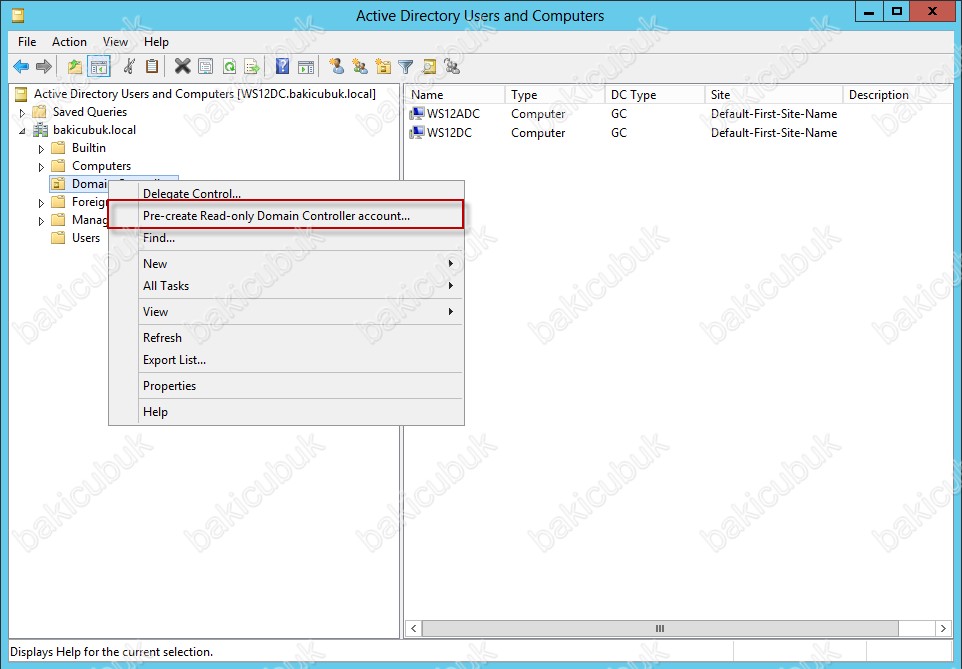Image resolution: width=962 pixels, height=669 pixels.
Task: Click the Create new group toolbar icon
Action: tap(360, 66)
